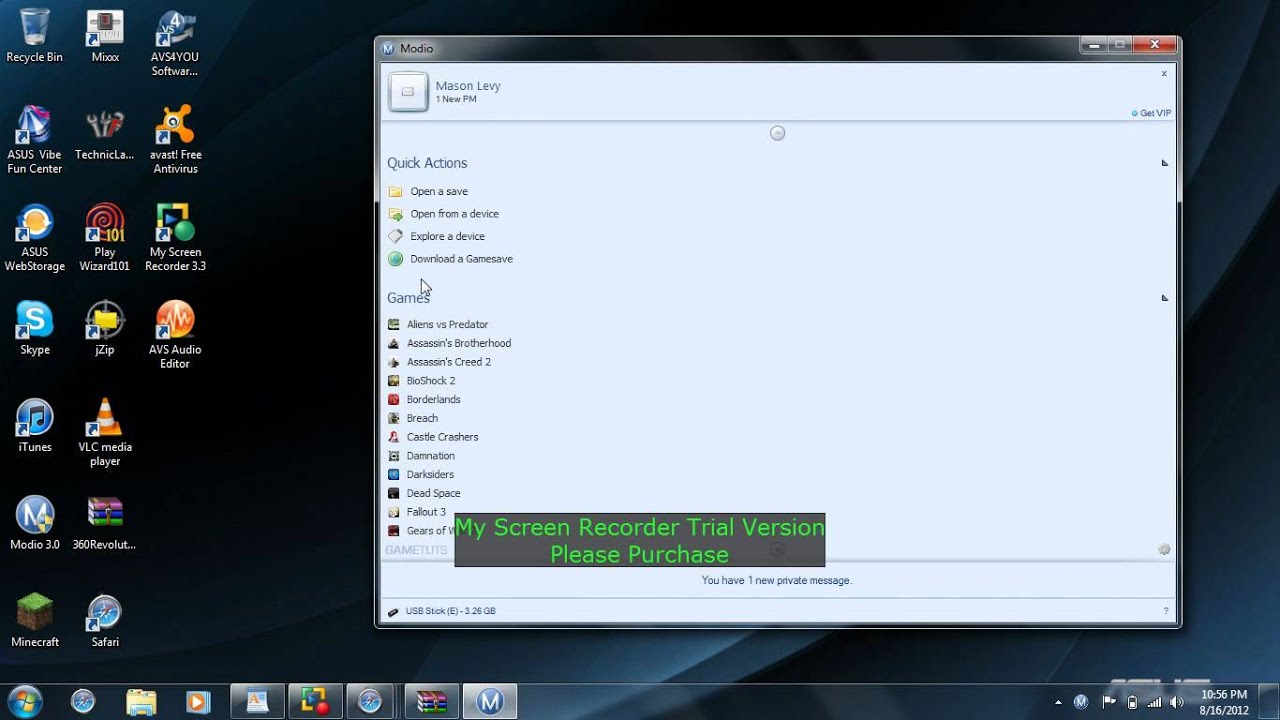
Task: Open the Safari desktop shortcut
Action: [105, 621]
